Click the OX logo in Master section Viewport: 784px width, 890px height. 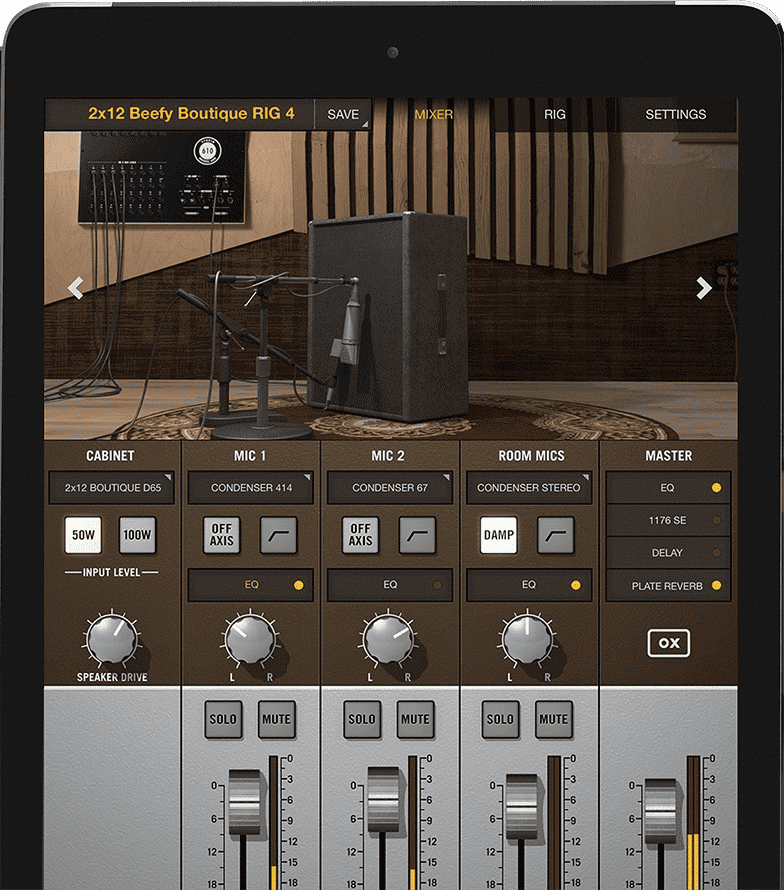(668, 643)
